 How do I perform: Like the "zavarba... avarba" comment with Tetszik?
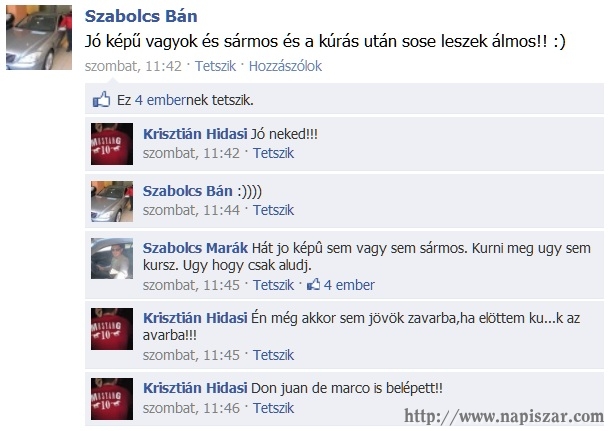click(x=273, y=355)
